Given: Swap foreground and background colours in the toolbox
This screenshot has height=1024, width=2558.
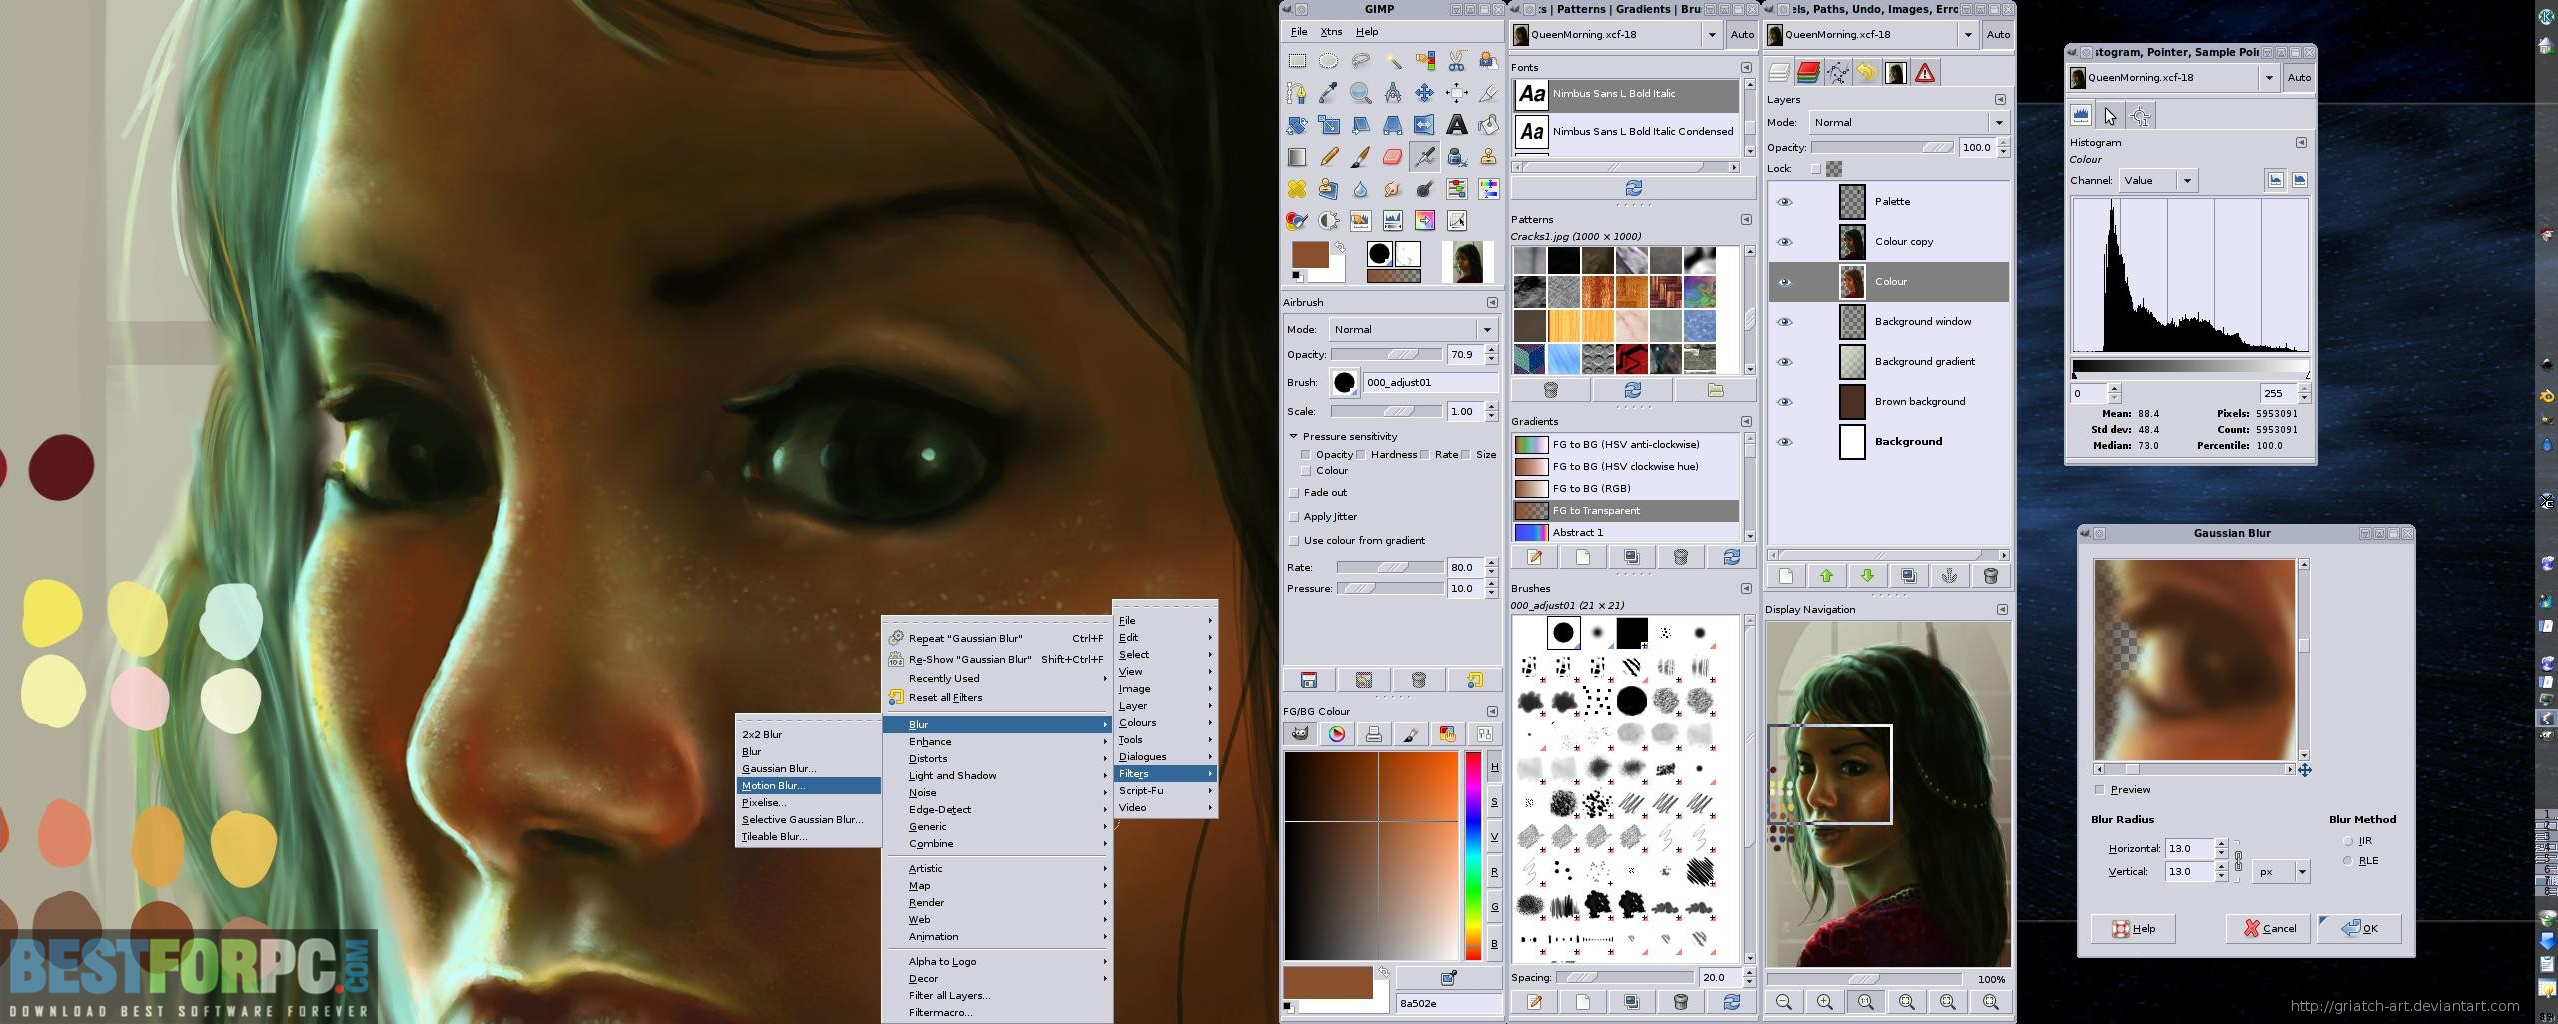Looking at the screenshot, I should pyautogui.click(x=1340, y=247).
